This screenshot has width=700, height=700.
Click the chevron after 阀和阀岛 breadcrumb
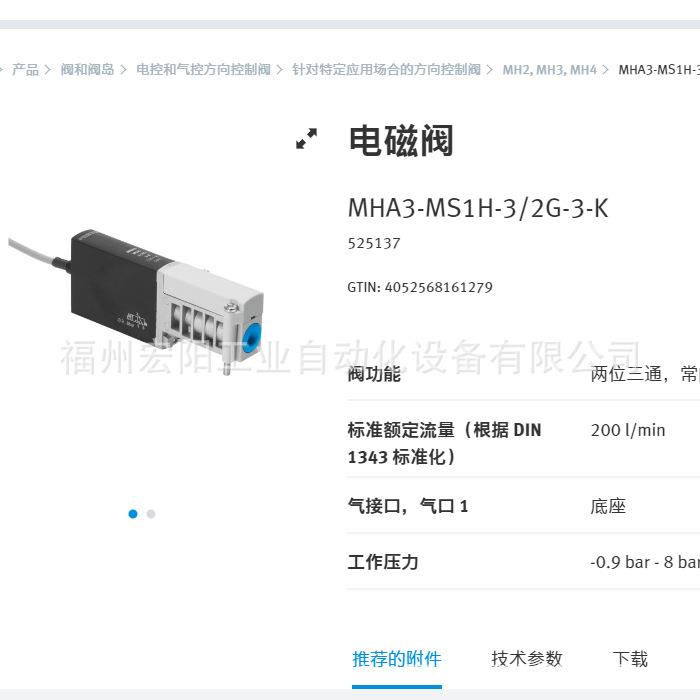pos(124,70)
